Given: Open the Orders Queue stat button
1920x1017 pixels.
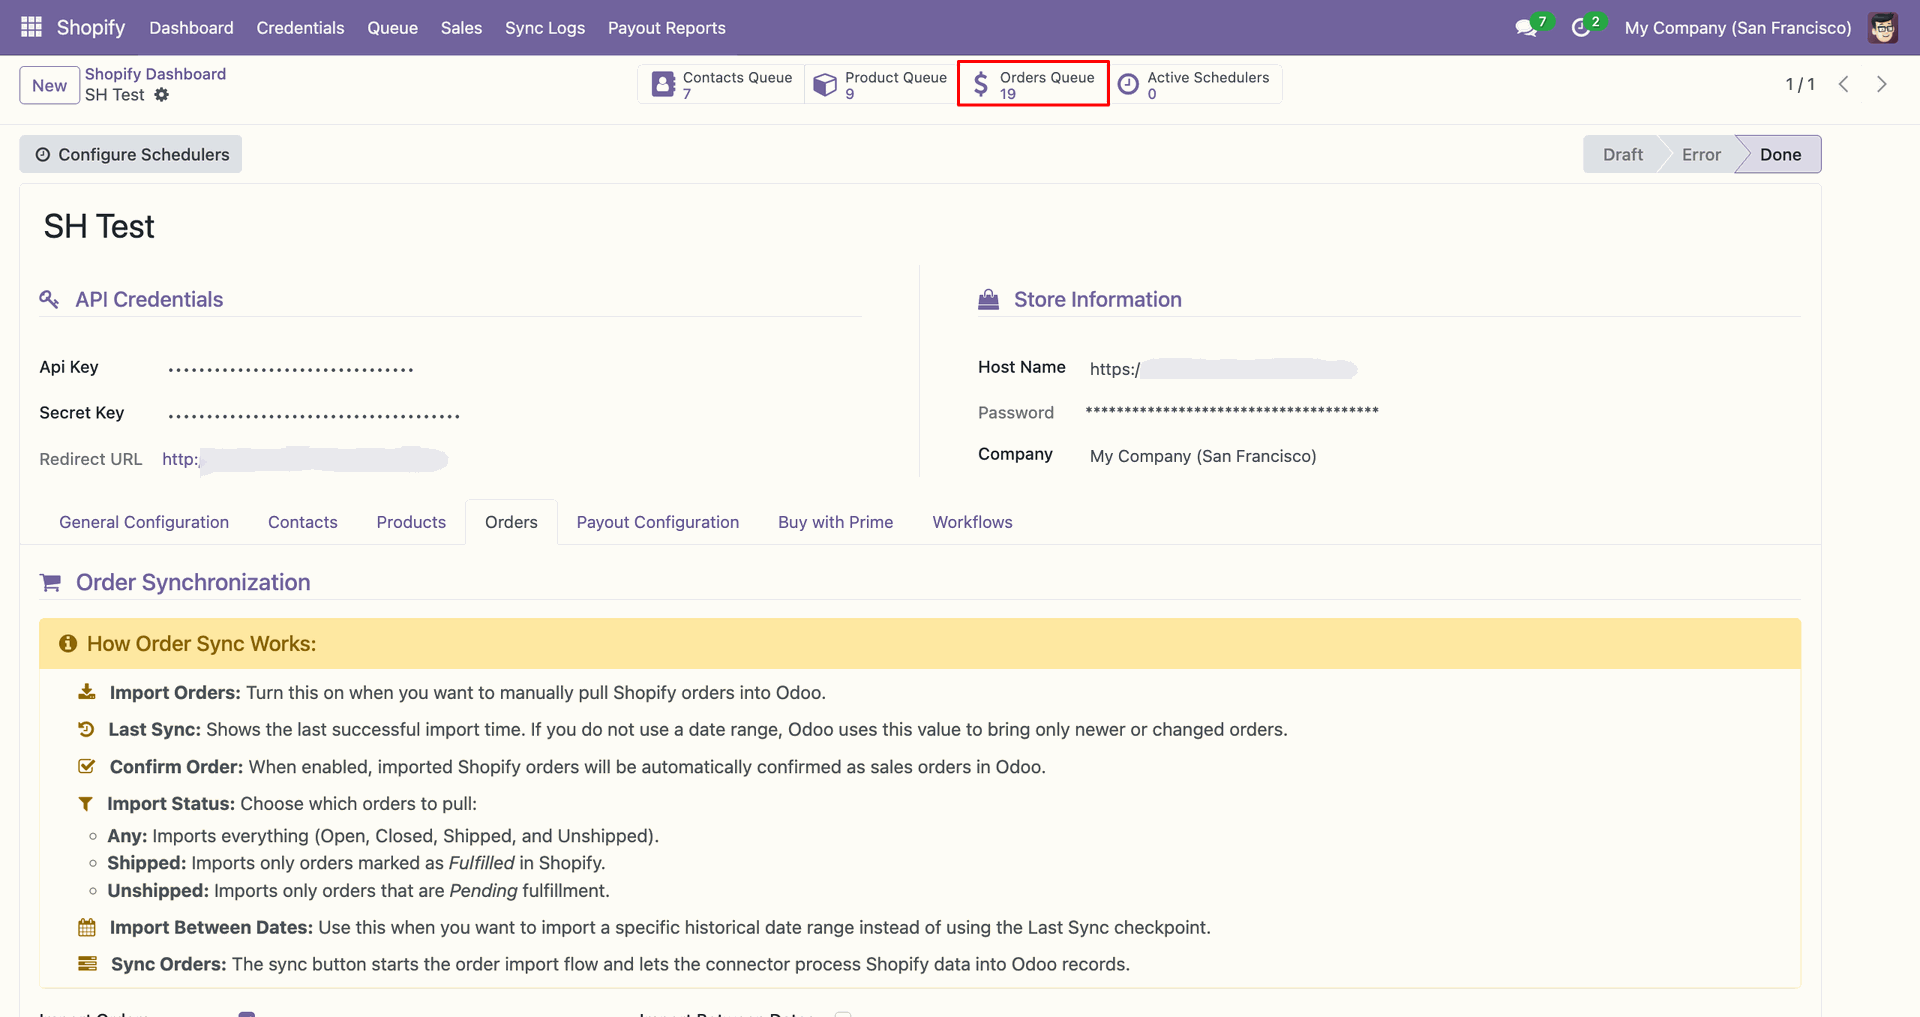Looking at the screenshot, I should click(x=1033, y=85).
